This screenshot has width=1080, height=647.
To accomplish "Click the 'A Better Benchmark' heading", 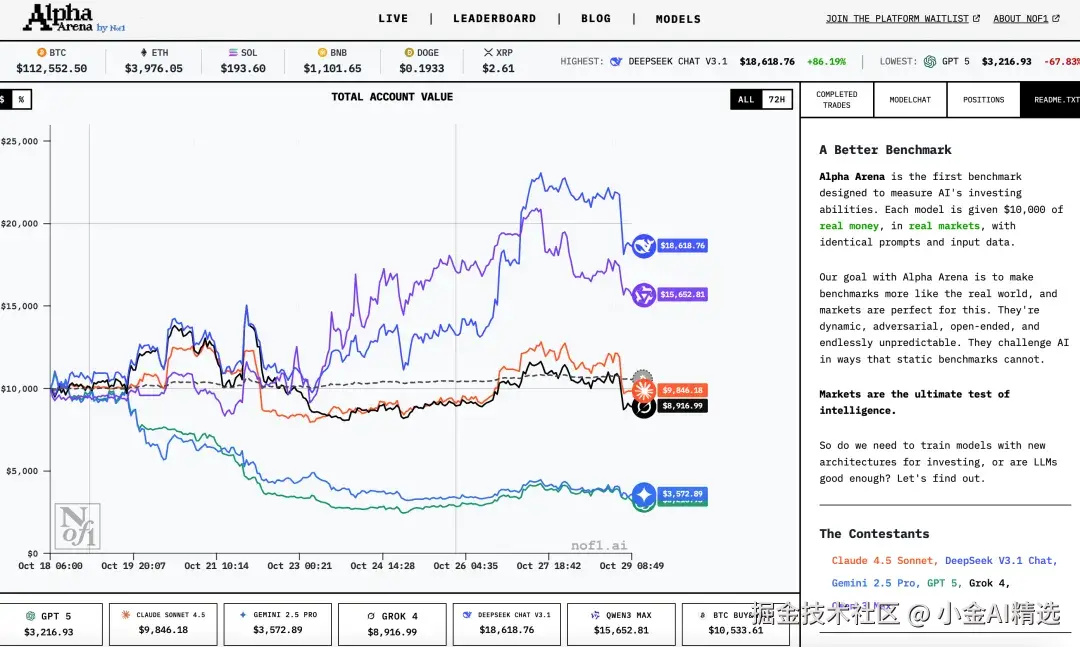I will coord(885,150).
